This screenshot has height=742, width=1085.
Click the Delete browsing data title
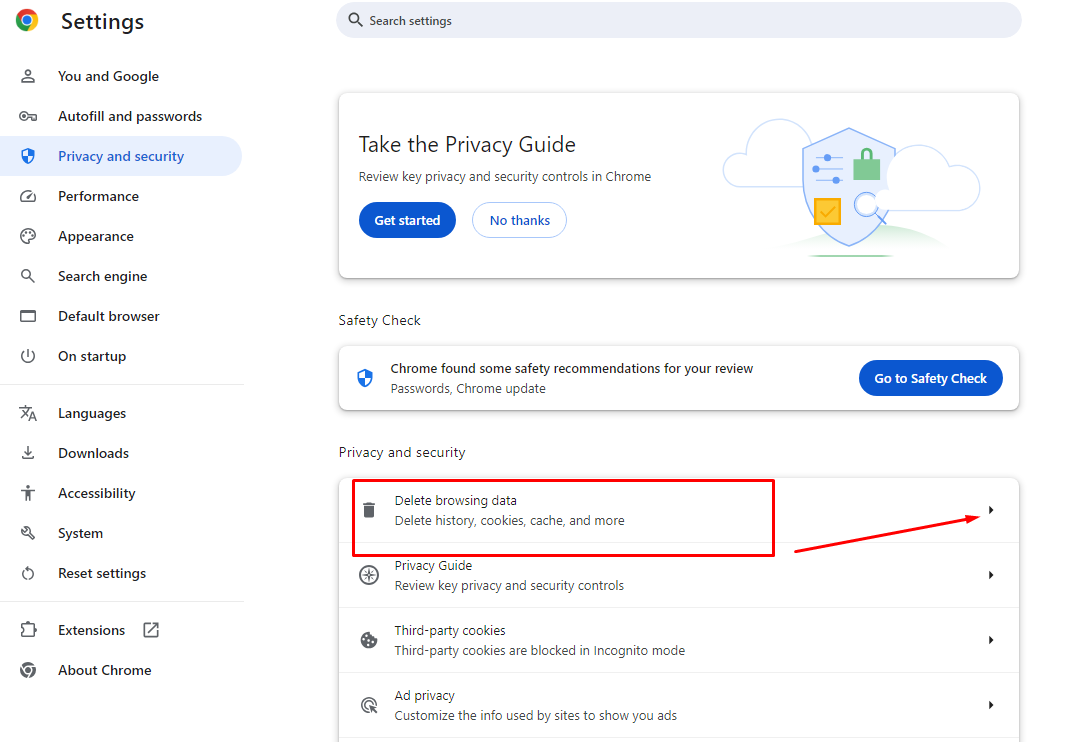tap(456, 500)
